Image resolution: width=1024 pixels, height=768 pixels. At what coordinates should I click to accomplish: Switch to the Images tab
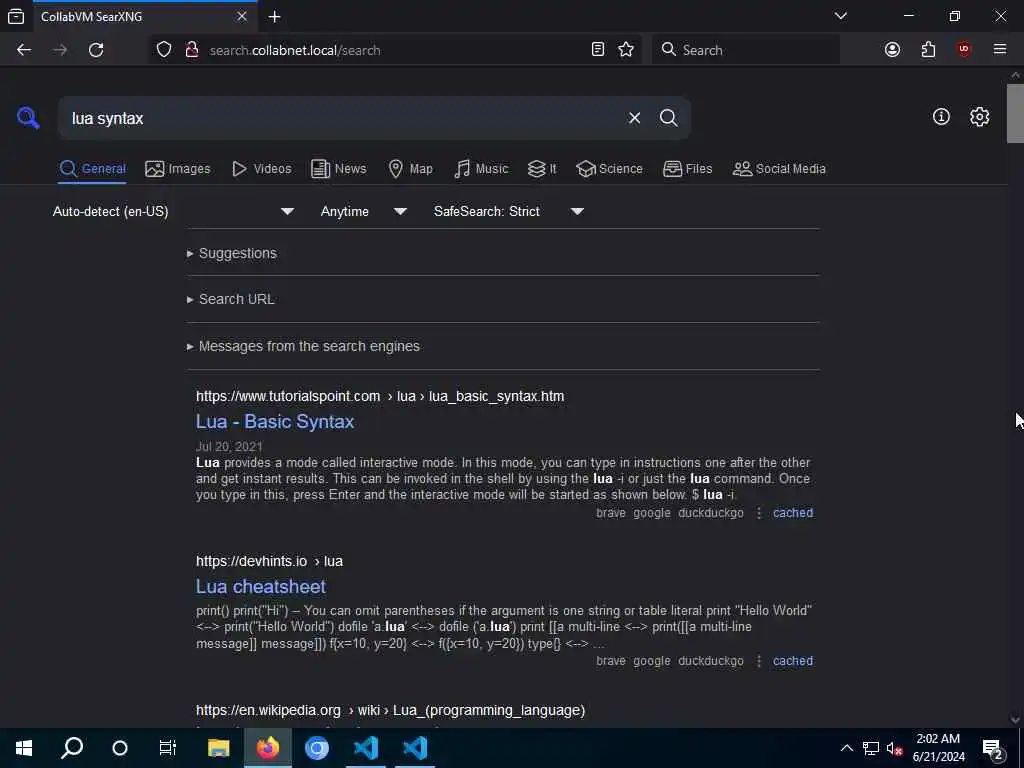click(178, 168)
